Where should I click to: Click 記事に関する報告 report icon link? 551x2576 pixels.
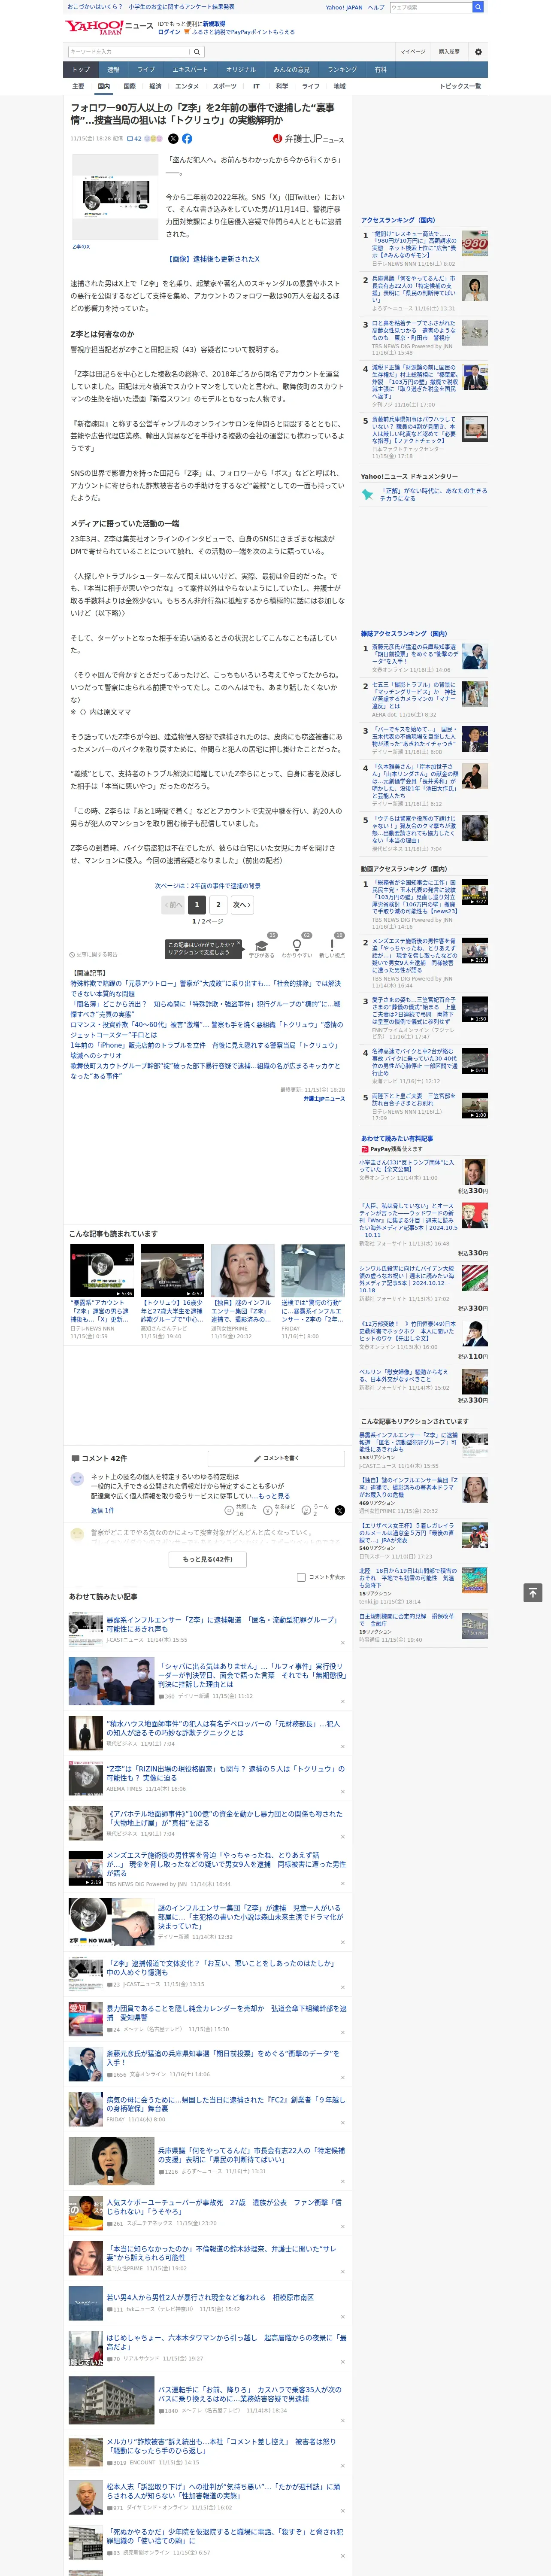[x=93, y=955]
